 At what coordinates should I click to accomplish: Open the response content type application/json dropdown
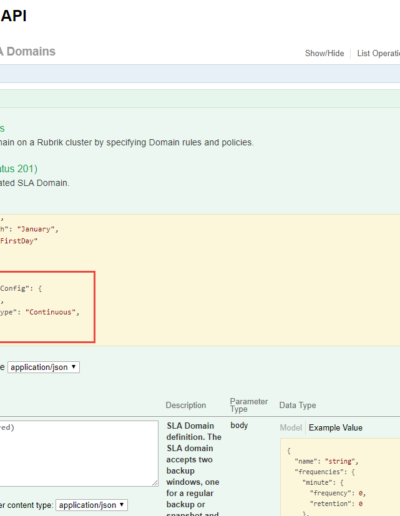click(43, 367)
